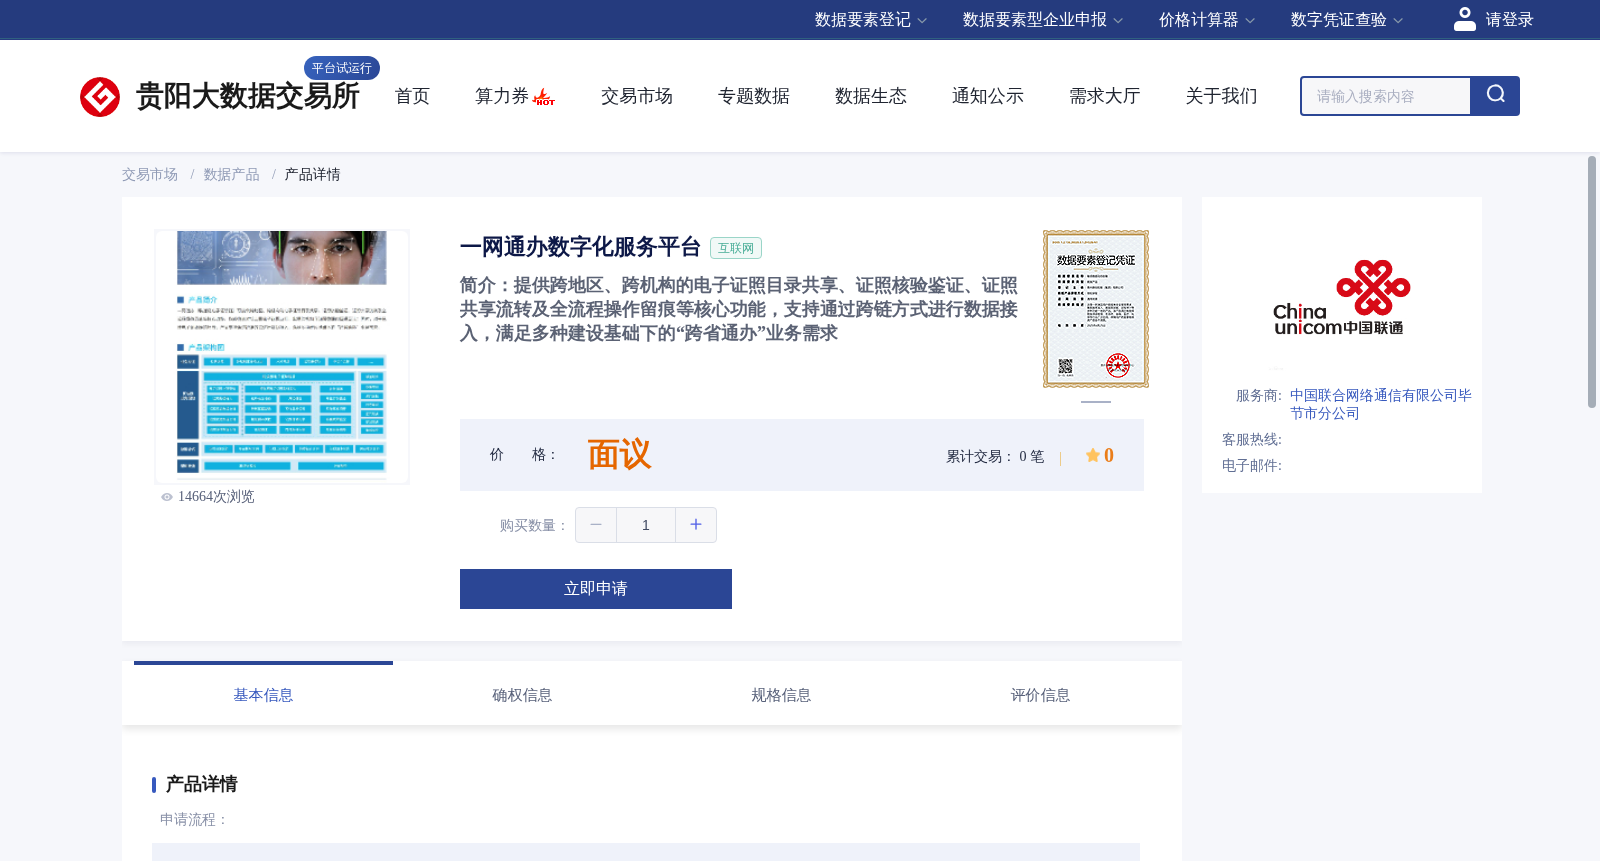Open 关于我们 navigation item
The height and width of the screenshot is (861, 1600).
pos(1222,96)
